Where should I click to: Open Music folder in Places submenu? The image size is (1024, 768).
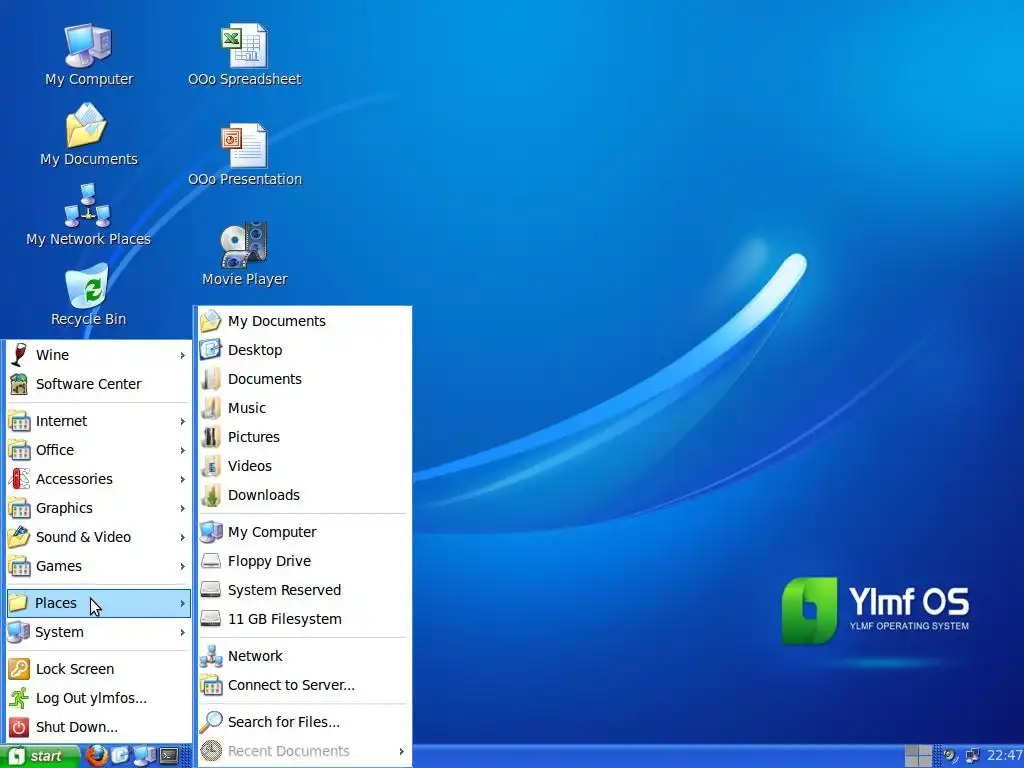(x=303, y=408)
